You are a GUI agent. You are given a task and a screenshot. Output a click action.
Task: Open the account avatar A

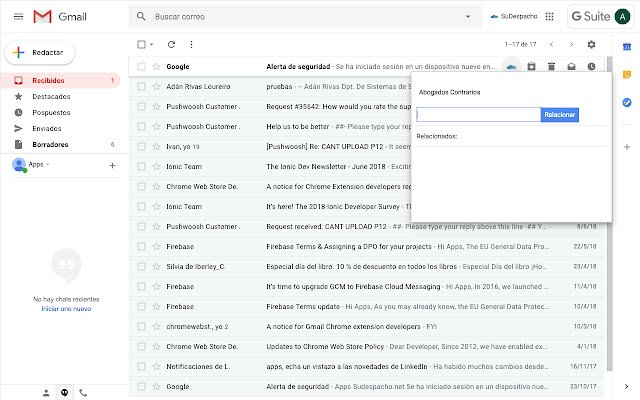pyautogui.click(x=622, y=16)
